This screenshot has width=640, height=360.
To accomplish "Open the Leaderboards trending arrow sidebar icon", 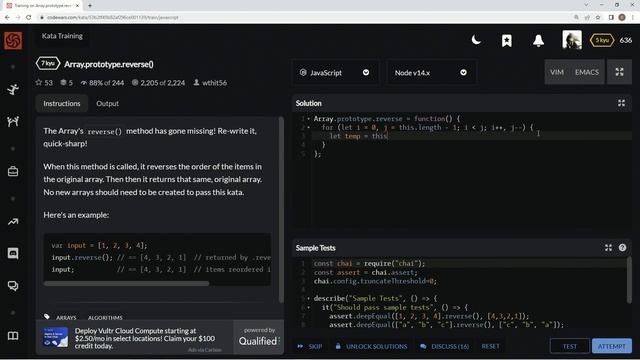I will pyautogui.click(x=13, y=222).
